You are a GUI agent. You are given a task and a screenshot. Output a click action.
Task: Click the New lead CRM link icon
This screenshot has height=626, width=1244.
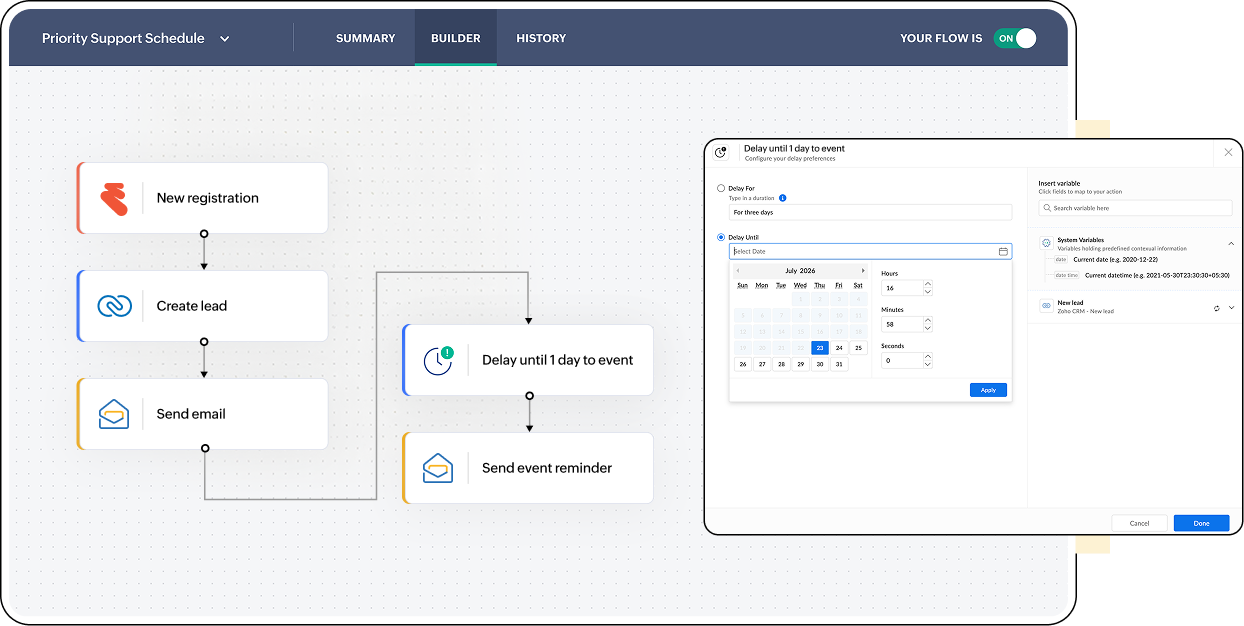pyautogui.click(x=1046, y=307)
